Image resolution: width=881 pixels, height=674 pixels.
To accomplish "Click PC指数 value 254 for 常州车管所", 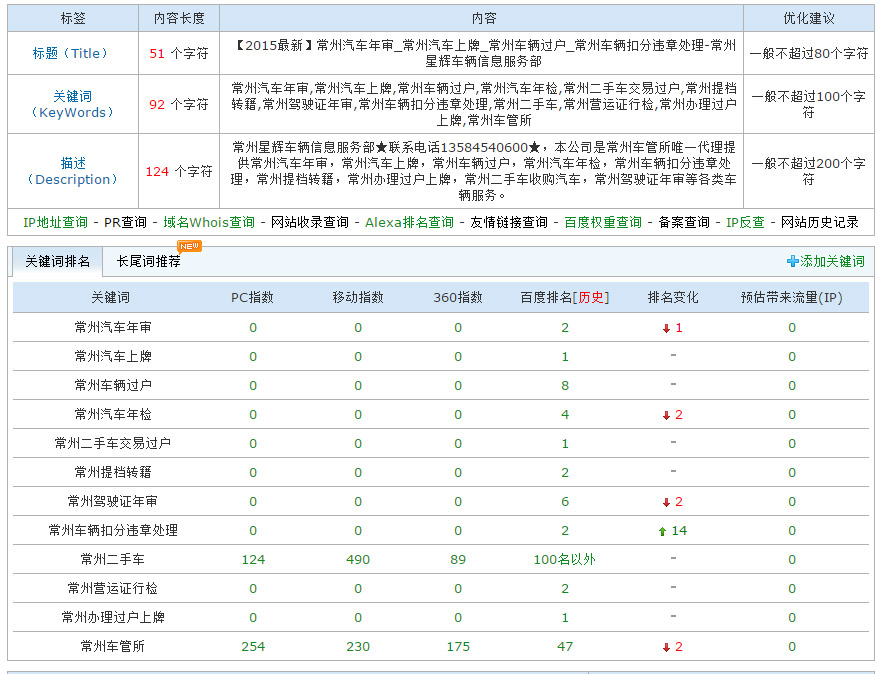I will pos(253,647).
